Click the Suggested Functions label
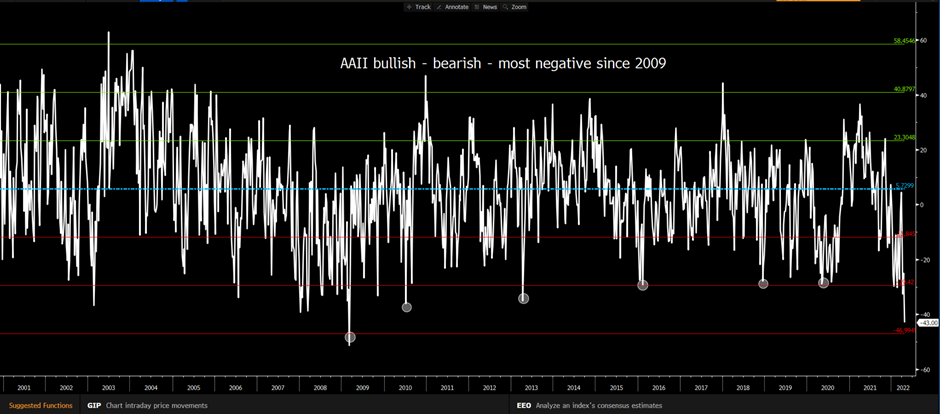 (40, 405)
